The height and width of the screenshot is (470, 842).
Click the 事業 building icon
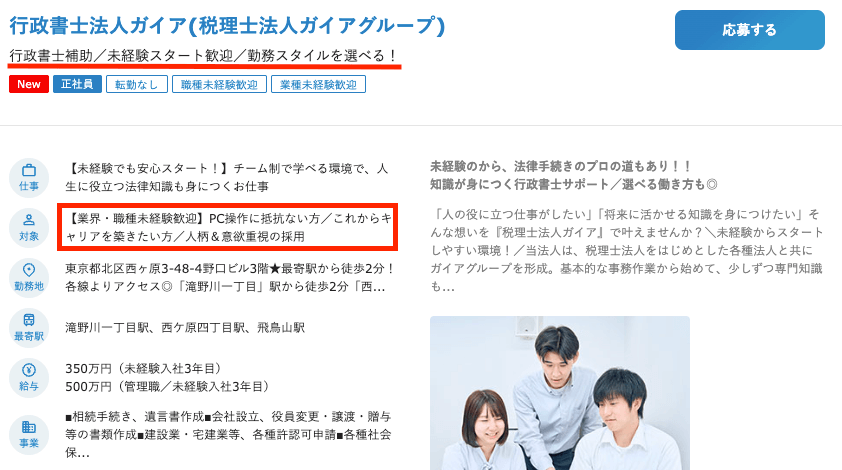coord(29,435)
